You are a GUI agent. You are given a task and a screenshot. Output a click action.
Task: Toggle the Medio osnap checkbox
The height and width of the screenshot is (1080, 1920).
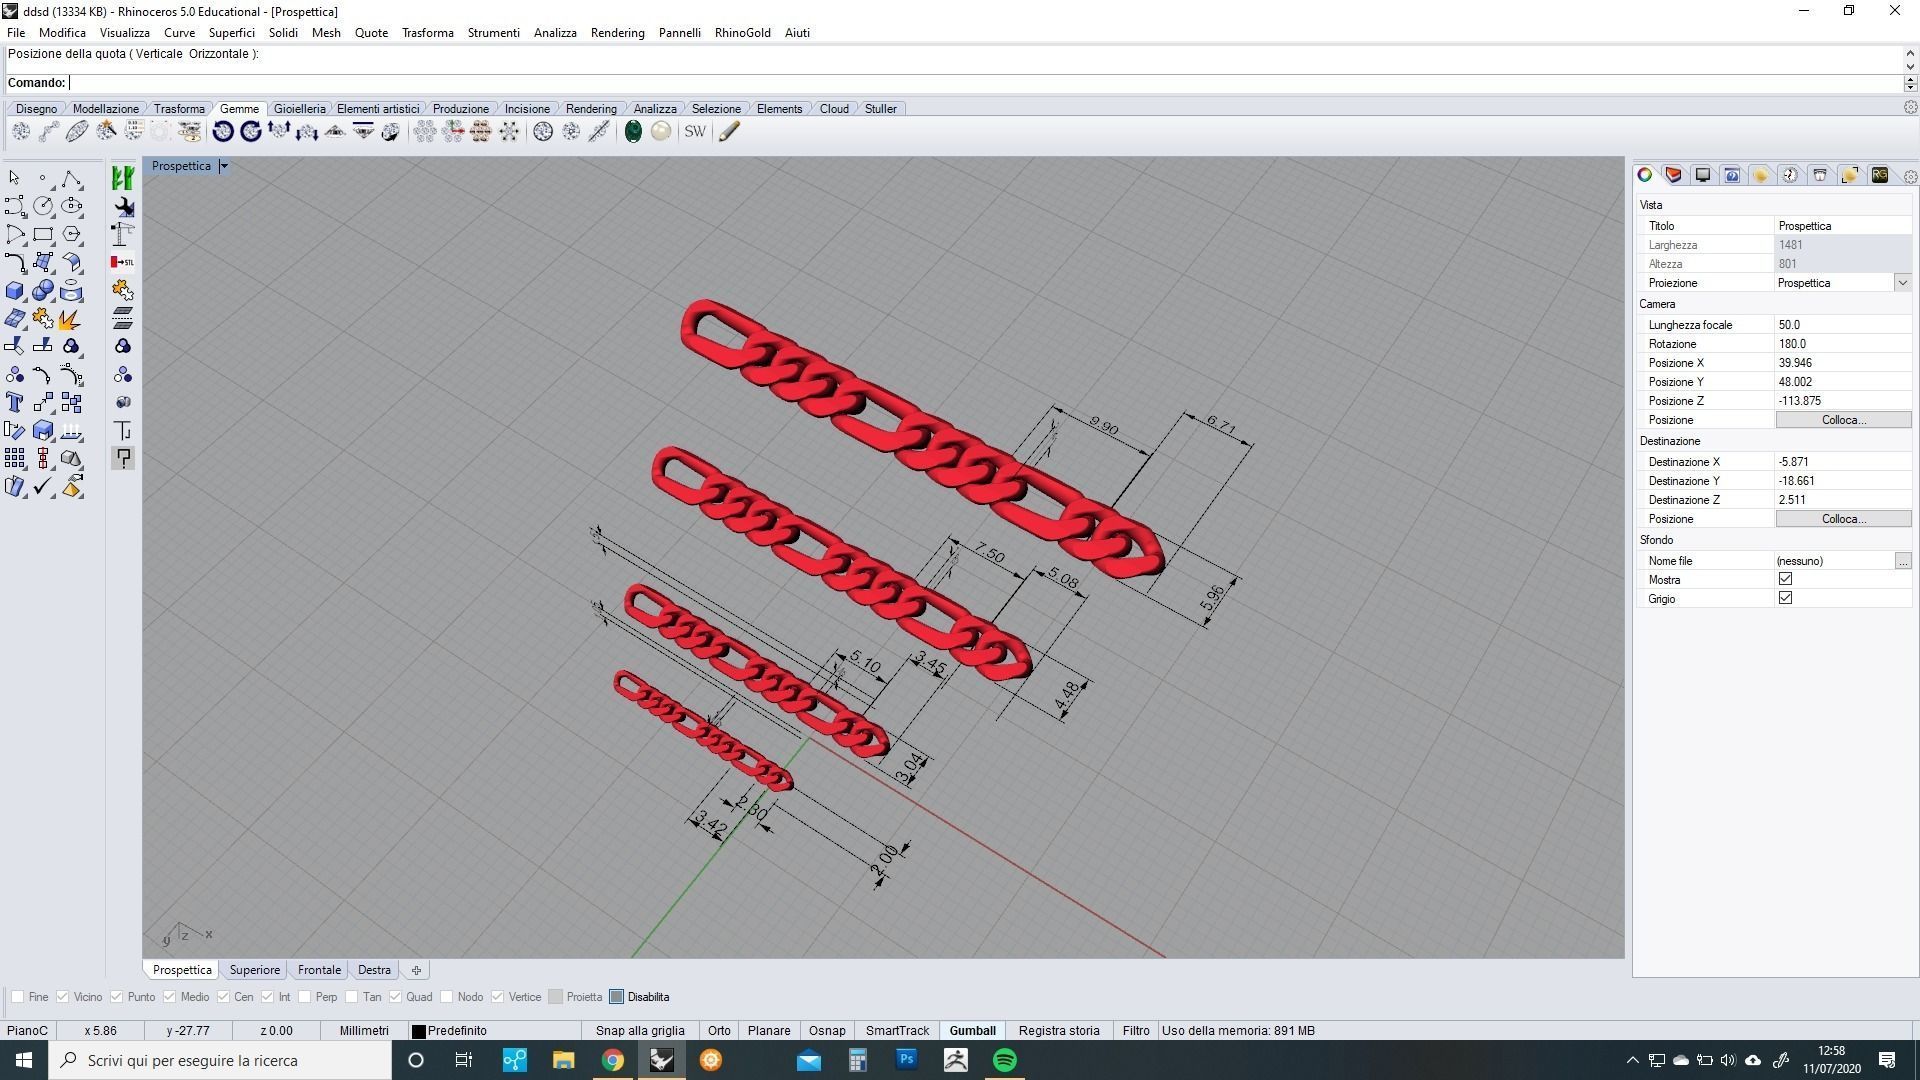tap(170, 997)
